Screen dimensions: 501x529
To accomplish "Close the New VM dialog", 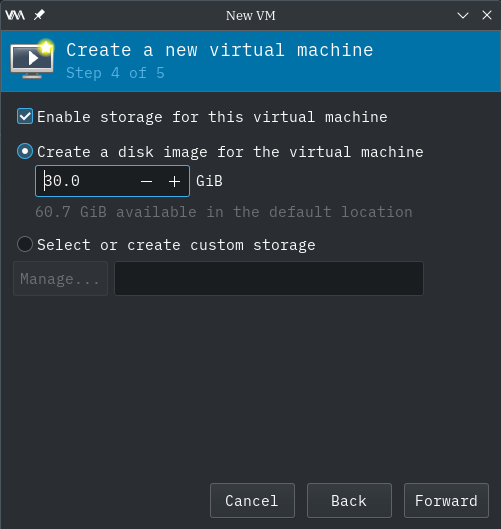I will click(x=487, y=15).
